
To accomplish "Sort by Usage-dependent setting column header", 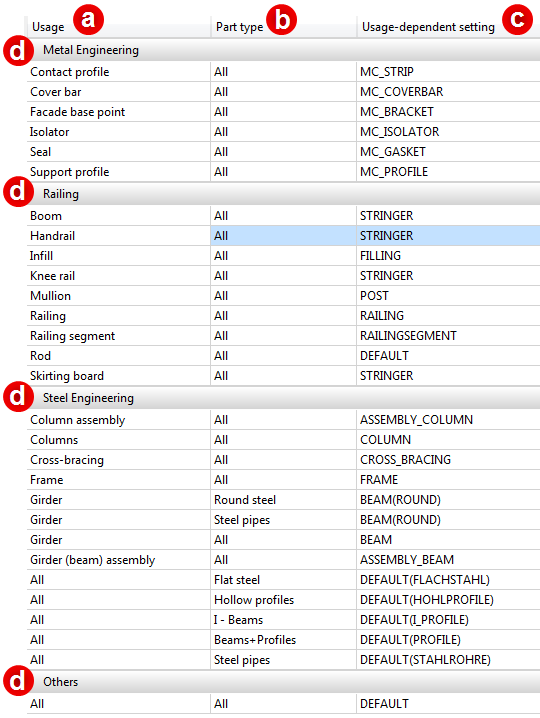I will [448, 27].
